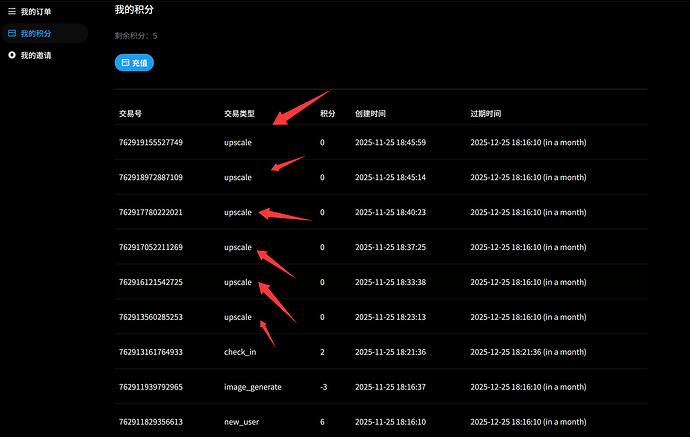This screenshot has height=437, width=690.
Task: Go to the 我的邀请 sidebar page
Action: (x=36, y=55)
